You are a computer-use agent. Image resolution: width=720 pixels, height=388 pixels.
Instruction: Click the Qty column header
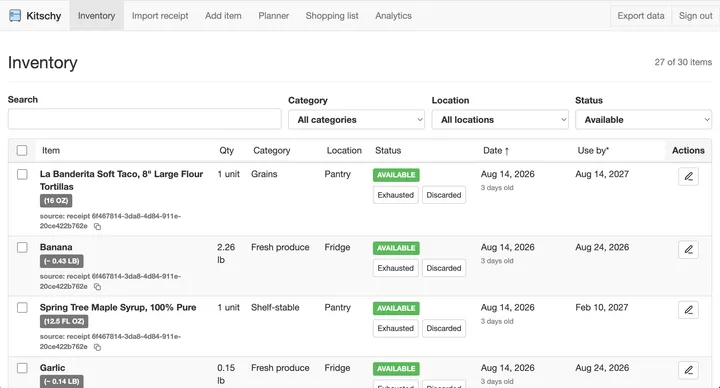point(226,151)
